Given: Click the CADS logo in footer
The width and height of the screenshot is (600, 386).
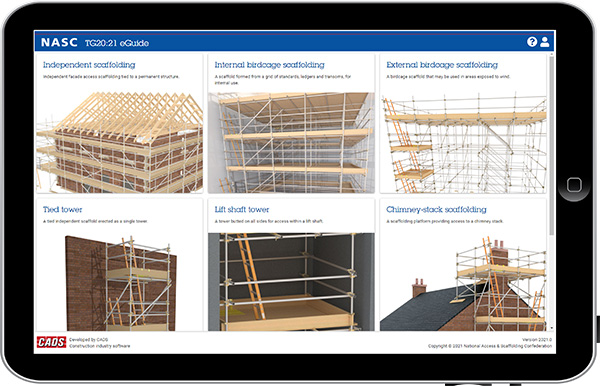Looking at the screenshot, I should pyautogui.click(x=51, y=342).
